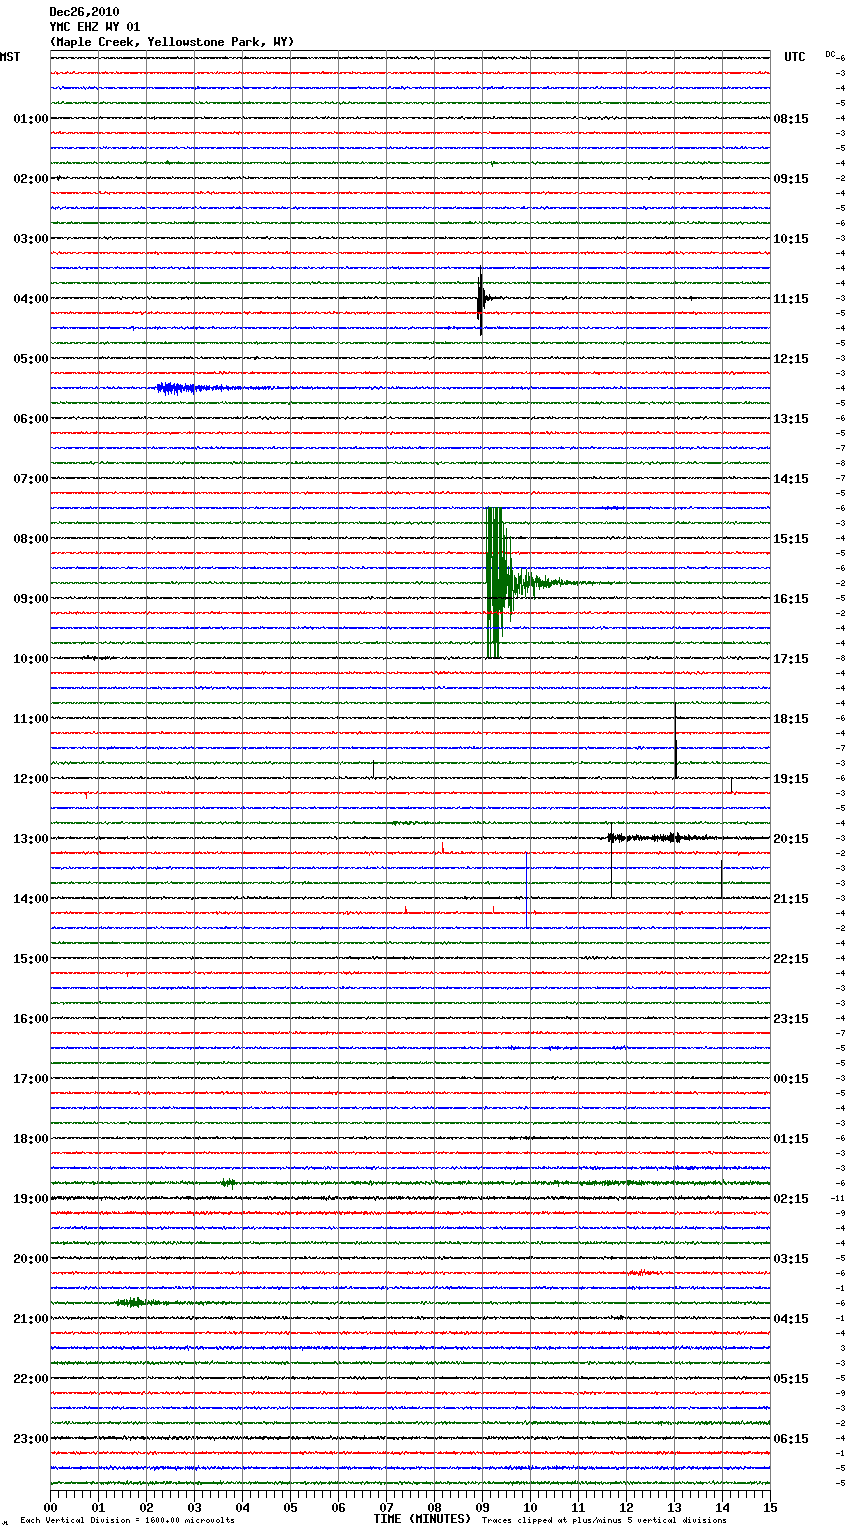Select the station code YMC EHZ WY 01

click(x=95, y=27)
